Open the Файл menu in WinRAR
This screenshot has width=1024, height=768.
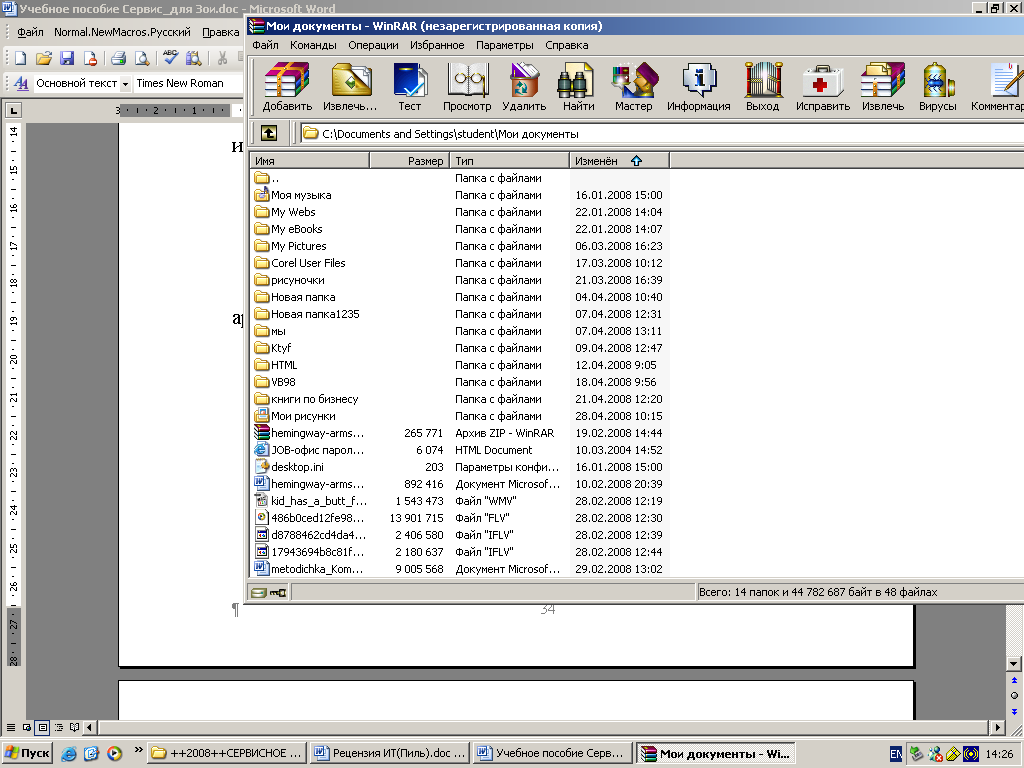pyautogui.click(x=265, y=45)
